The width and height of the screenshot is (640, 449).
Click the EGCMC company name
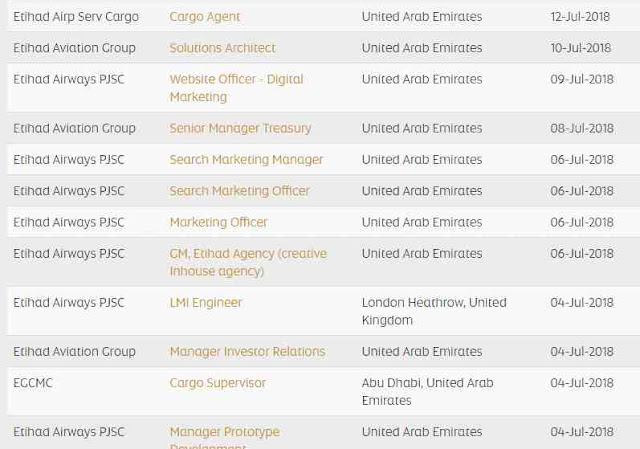[33, 383]
